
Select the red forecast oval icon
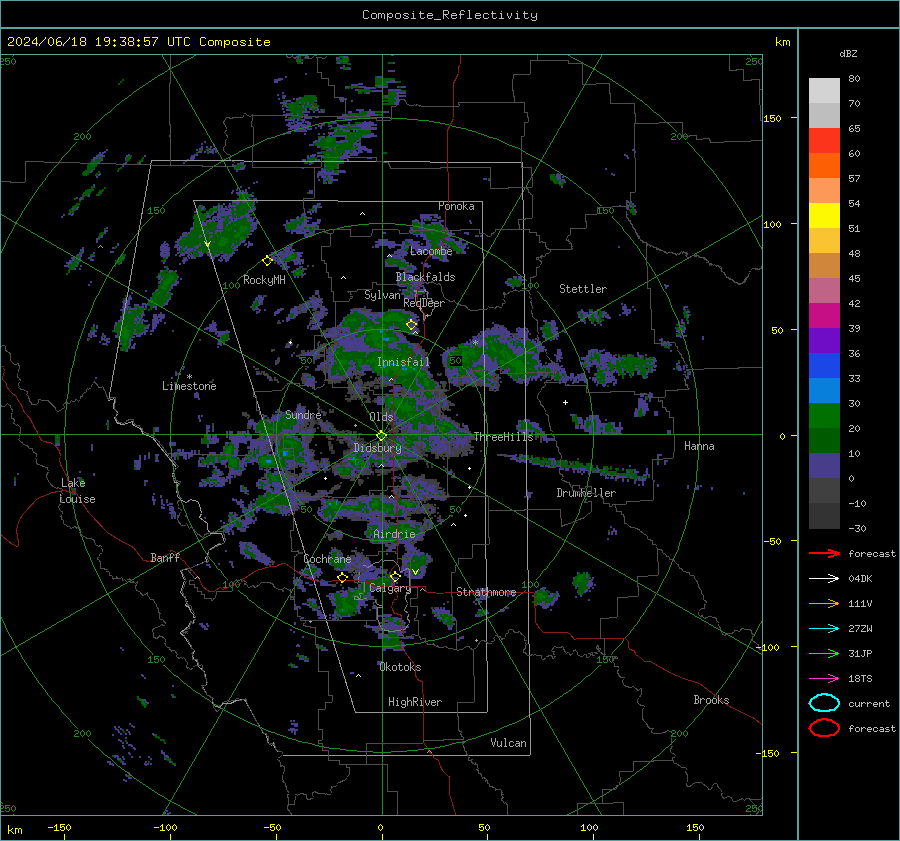(x=824, y=728)
